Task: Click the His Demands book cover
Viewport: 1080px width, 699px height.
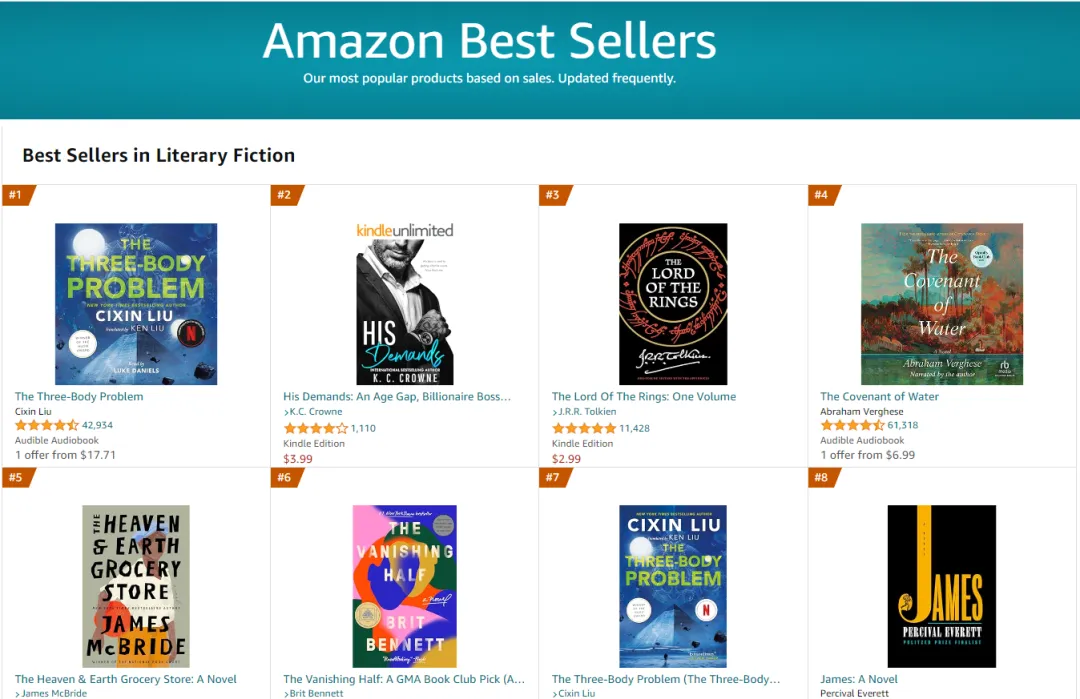Action: [x=404, y=304]
